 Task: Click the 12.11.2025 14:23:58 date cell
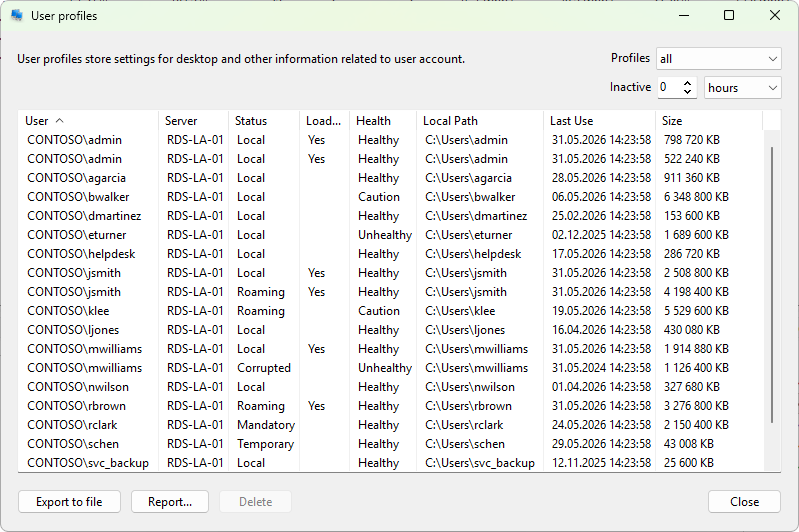[601, 463]
